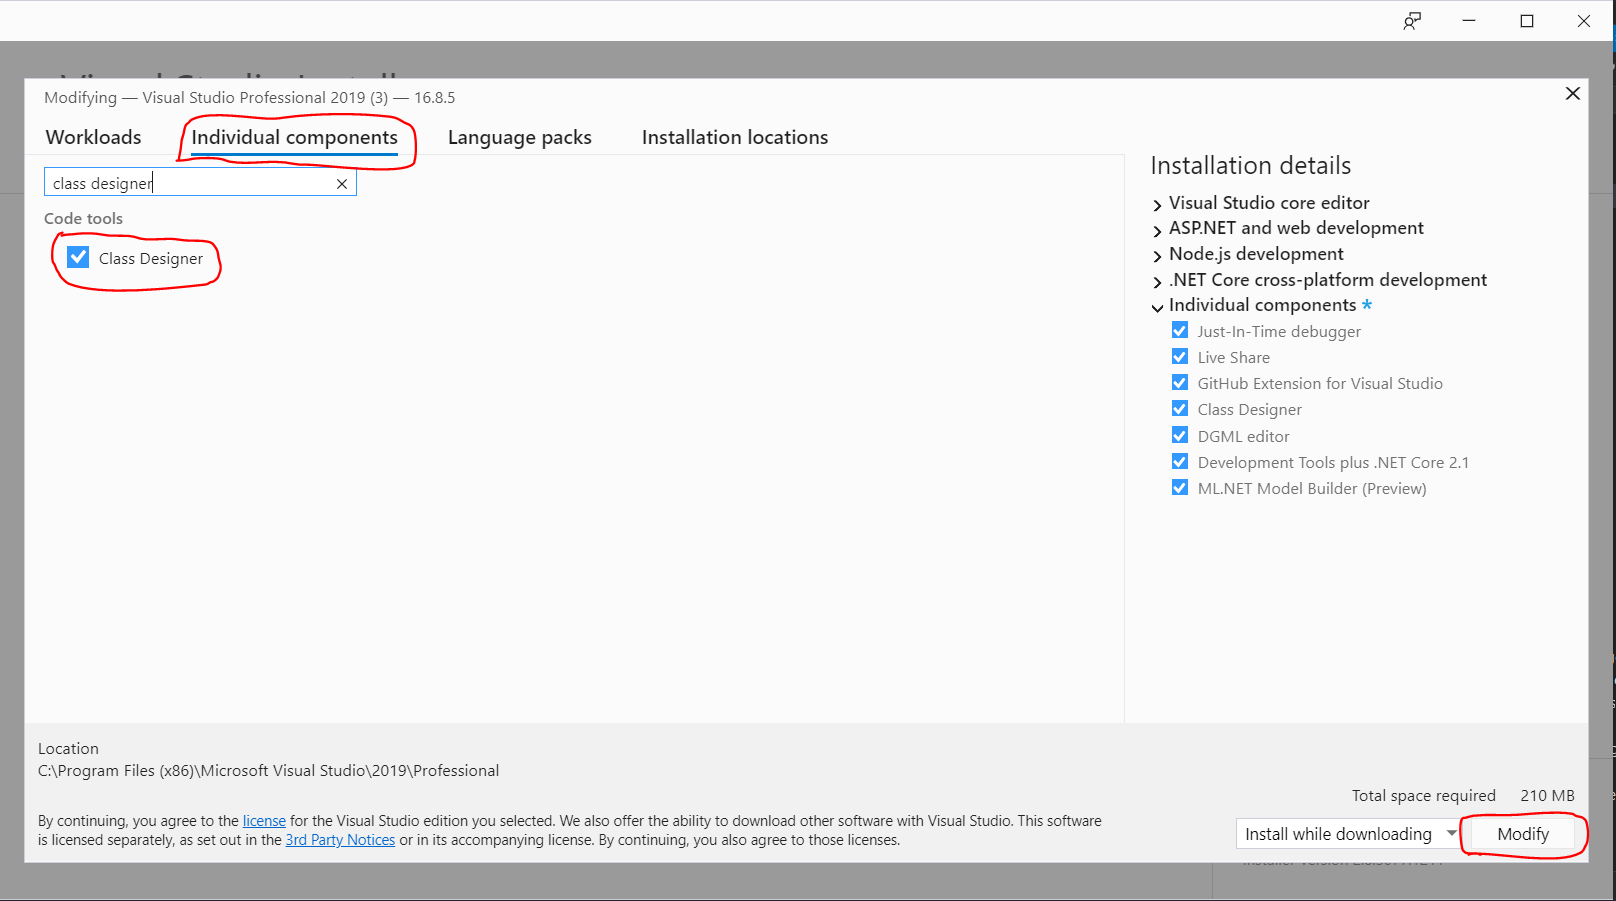
Task: Click the 210 MB space value
Action: tap(1547, 796)
